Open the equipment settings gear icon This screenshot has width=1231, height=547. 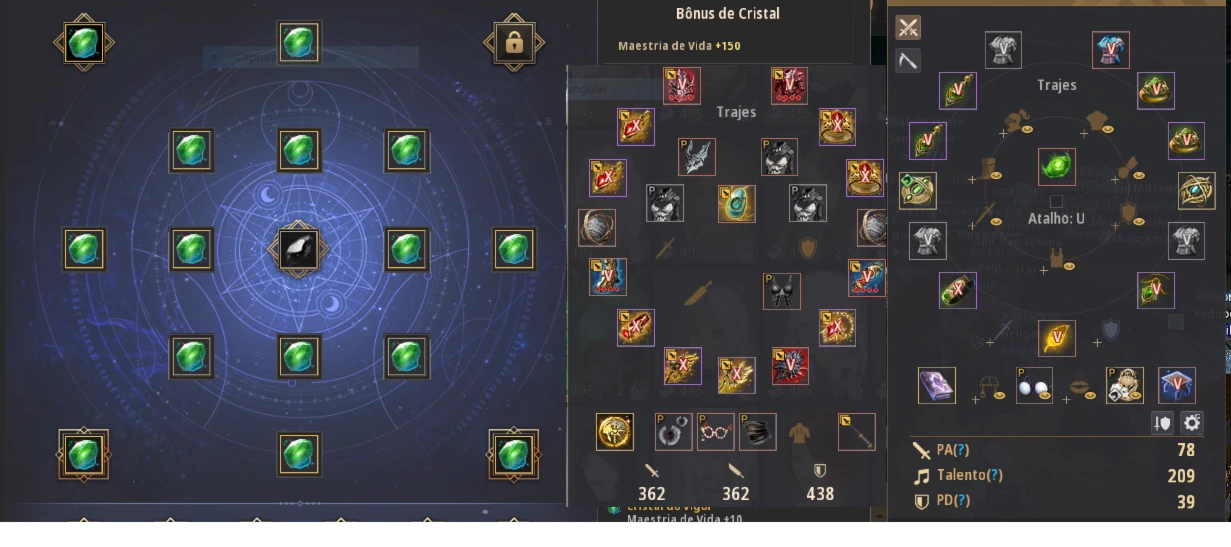(x=1192, y=422)
